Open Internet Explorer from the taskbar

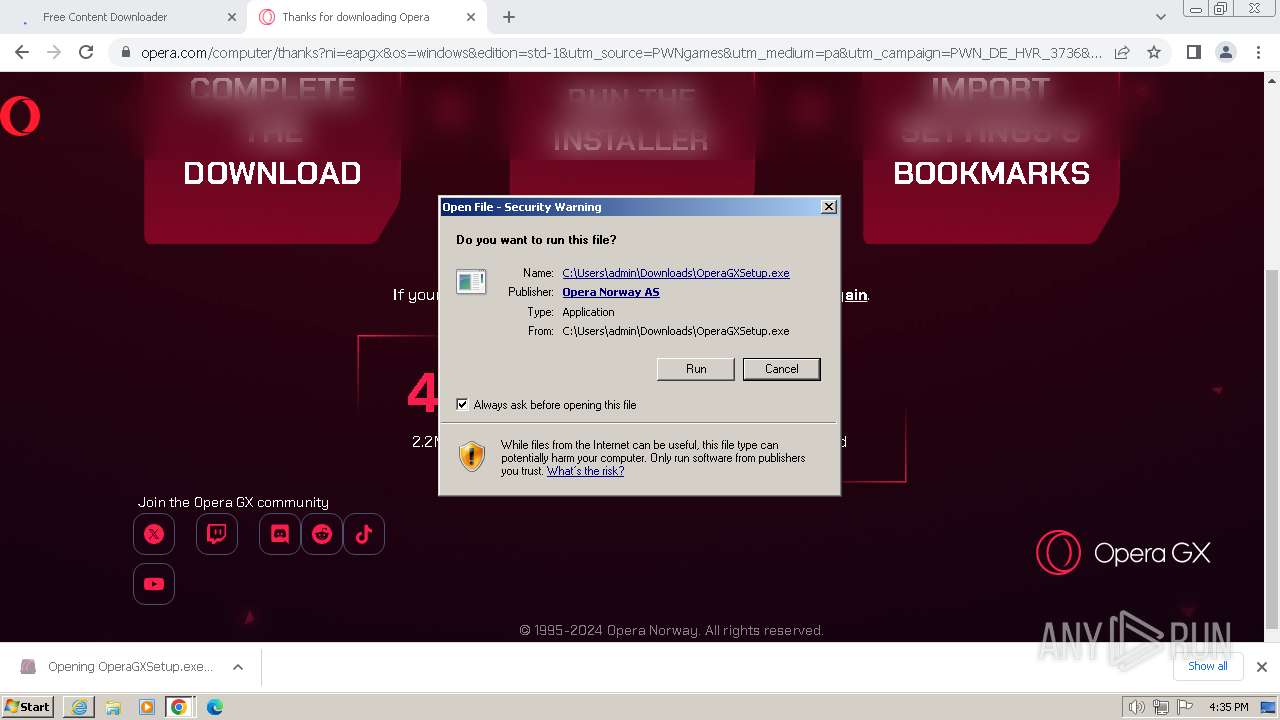pos(79,707)
